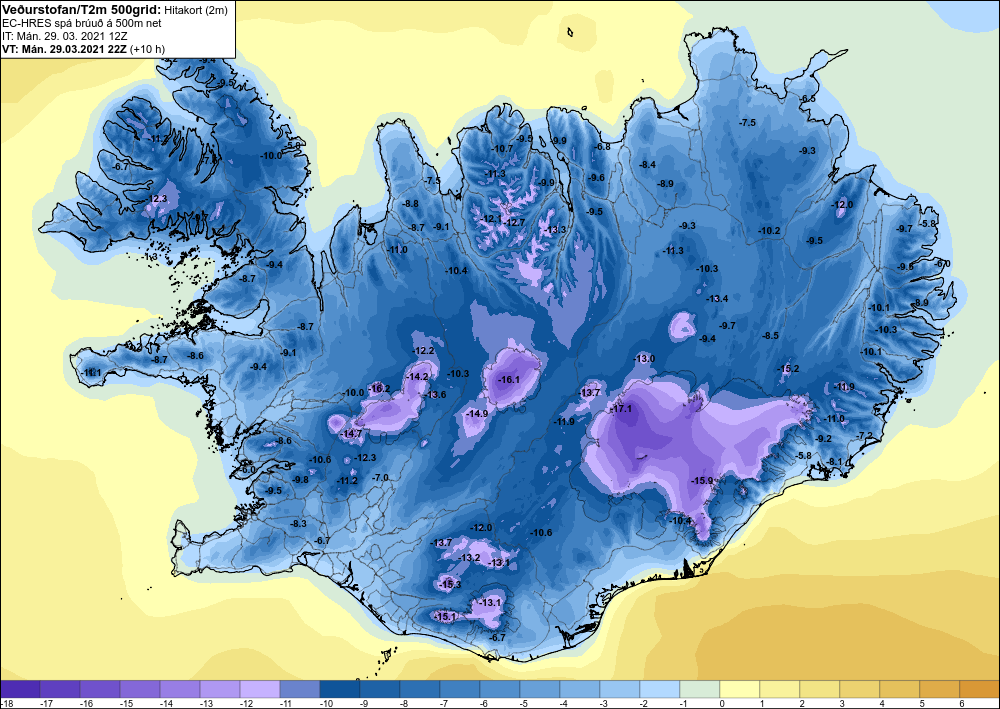Click the legend color between -12 and -11
Image resolution: width=1000 pixels, height=709 pixels.
pos(260,689)
